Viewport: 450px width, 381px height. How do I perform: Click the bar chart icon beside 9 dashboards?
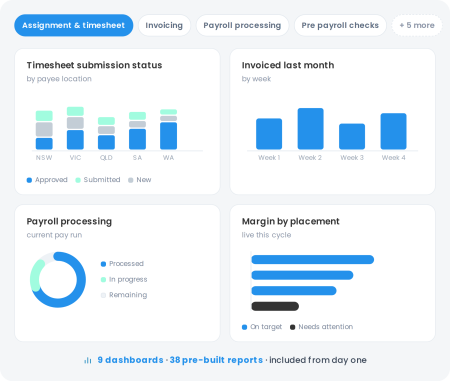pyautogui.click(x=88, y=360)
